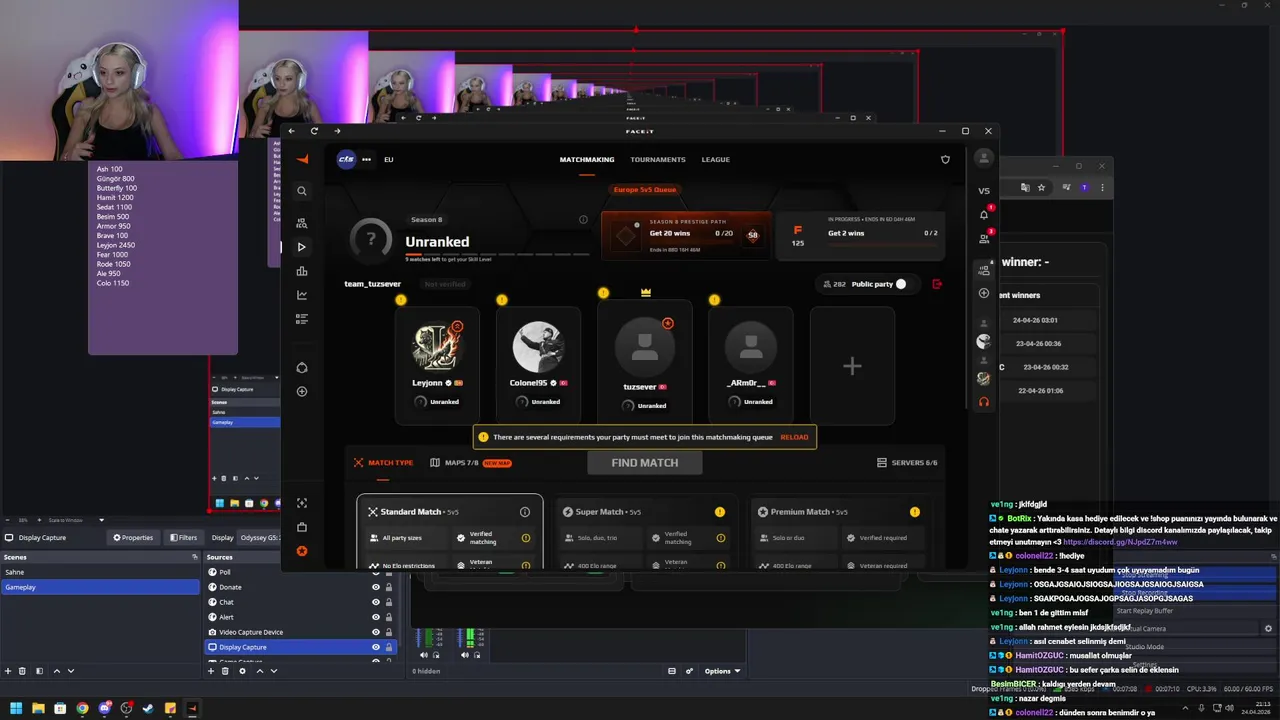
Task: Toggle visibility of the Chat source
Action: pos(376,602)
